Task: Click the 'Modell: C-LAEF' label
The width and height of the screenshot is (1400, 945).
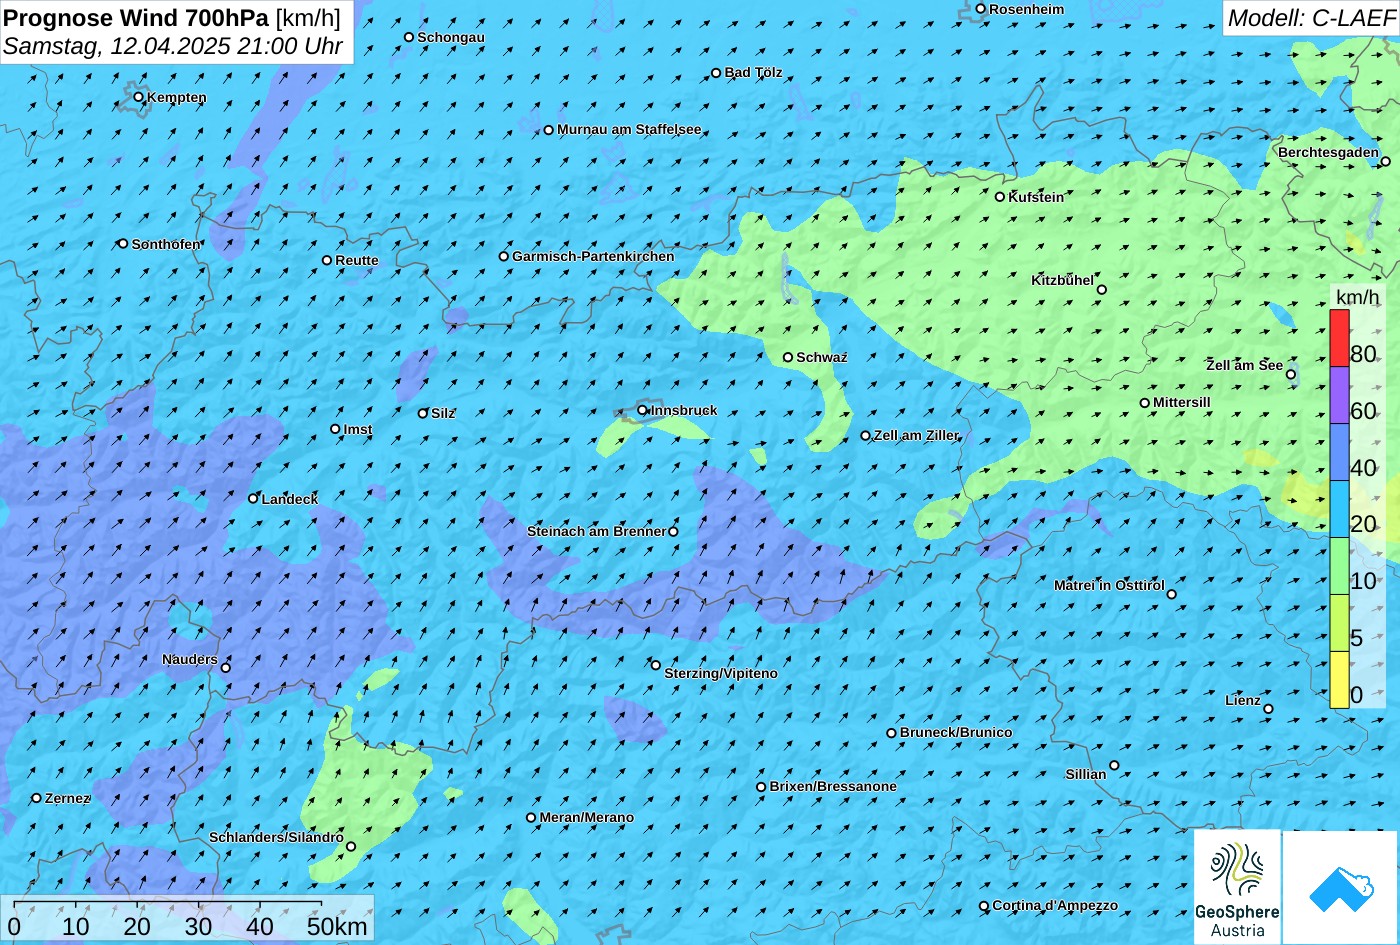Action: (1310, 17)
